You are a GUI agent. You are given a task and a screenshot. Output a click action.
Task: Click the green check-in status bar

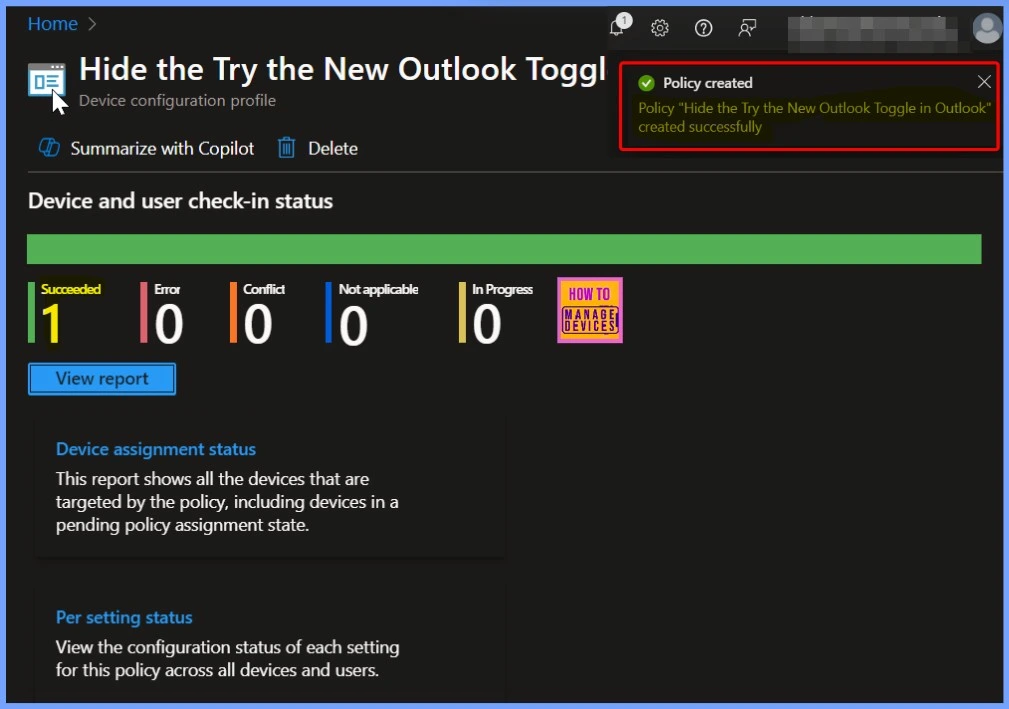click(x=504, y=249)
